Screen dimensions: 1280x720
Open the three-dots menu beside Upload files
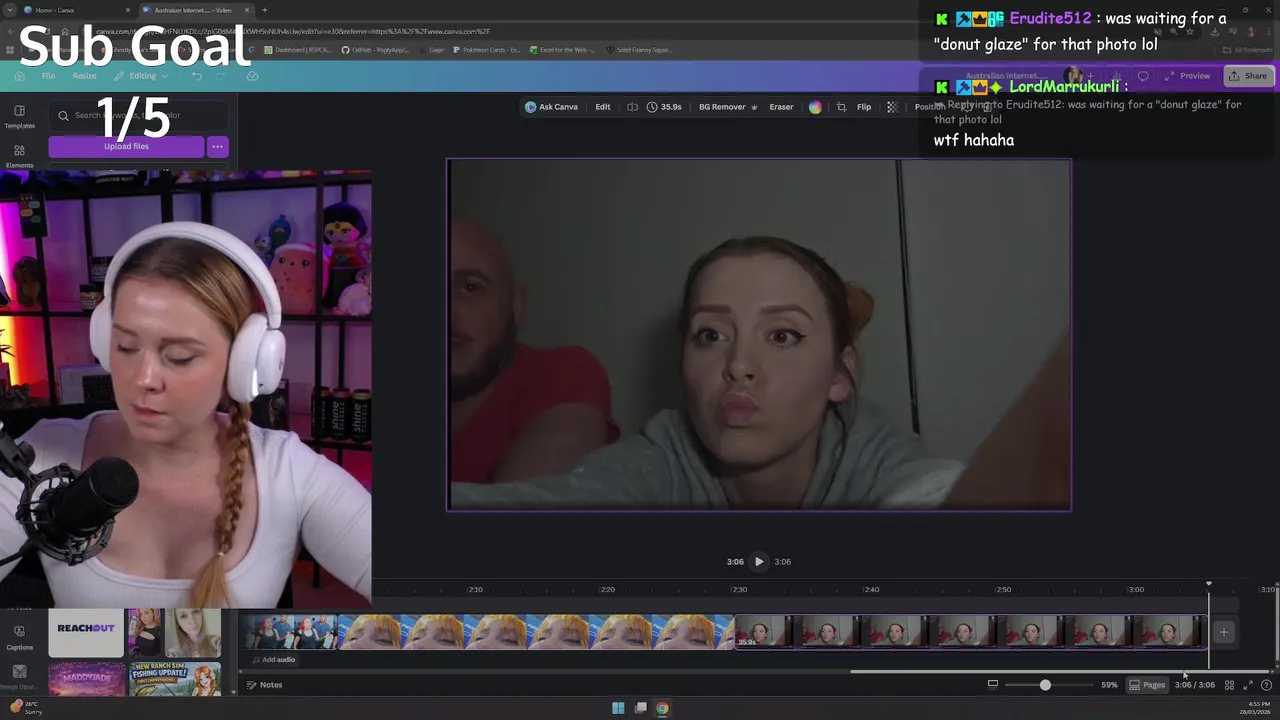(x=217, y=147)
